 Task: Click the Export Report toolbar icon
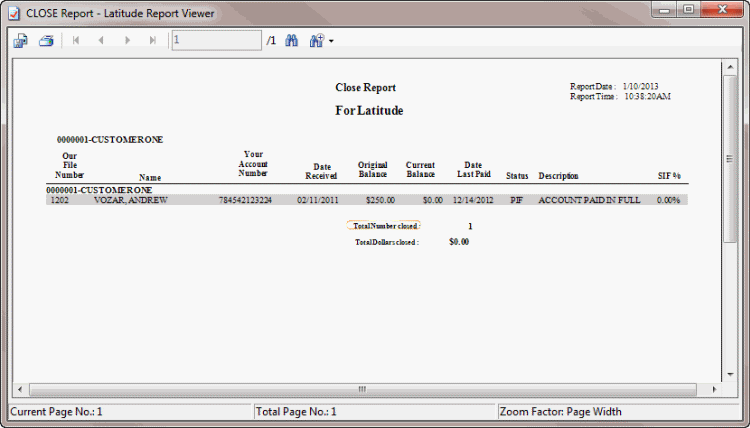(20, 41)
